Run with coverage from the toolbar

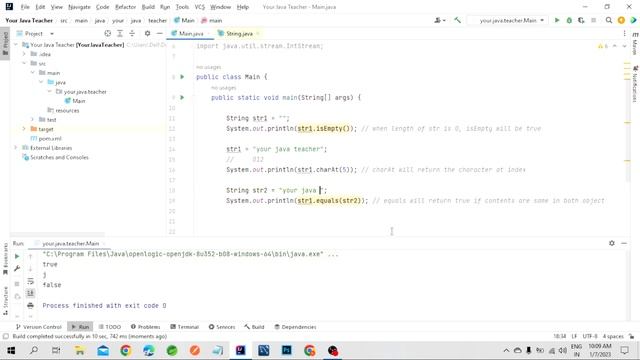click(x=581, y=20)
